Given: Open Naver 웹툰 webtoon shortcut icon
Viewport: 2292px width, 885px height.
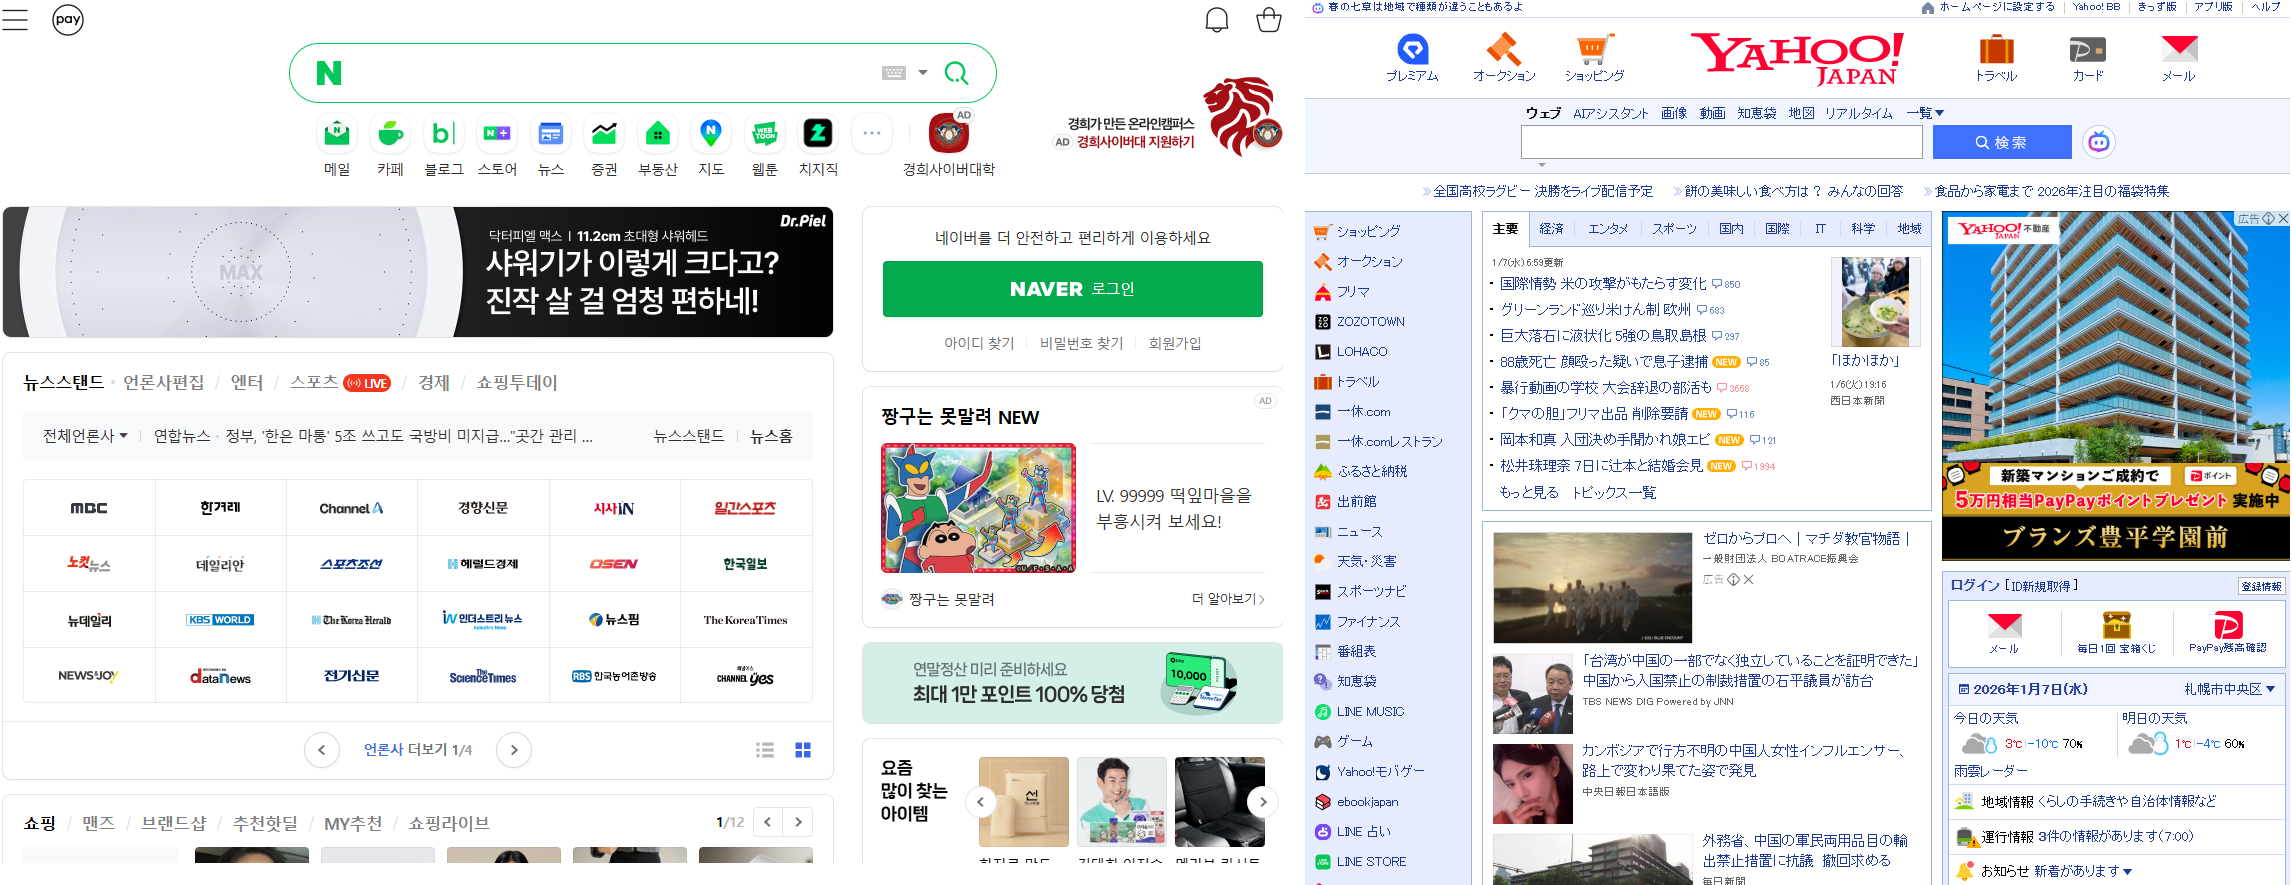Looking at the screenshot, I should pyautogui.click(x=765, y=133).
